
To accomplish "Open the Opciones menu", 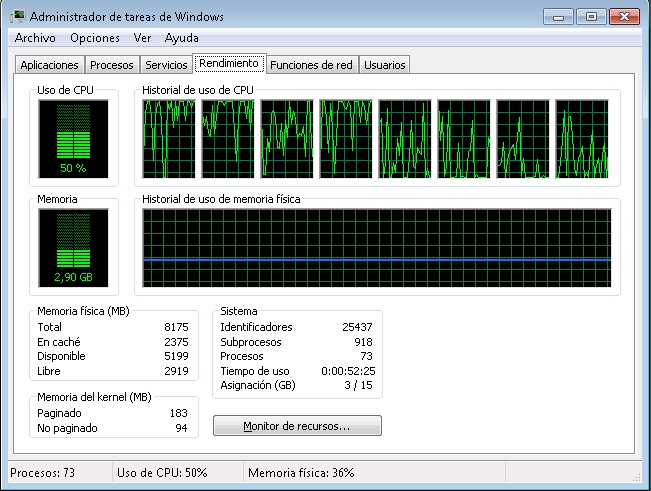I will point(95,38).
